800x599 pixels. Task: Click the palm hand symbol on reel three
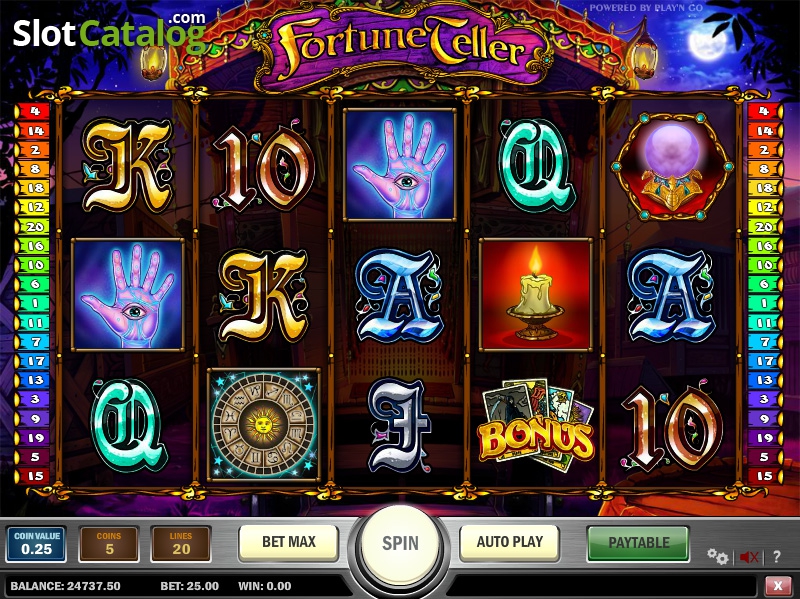click(x=400, y=165)
